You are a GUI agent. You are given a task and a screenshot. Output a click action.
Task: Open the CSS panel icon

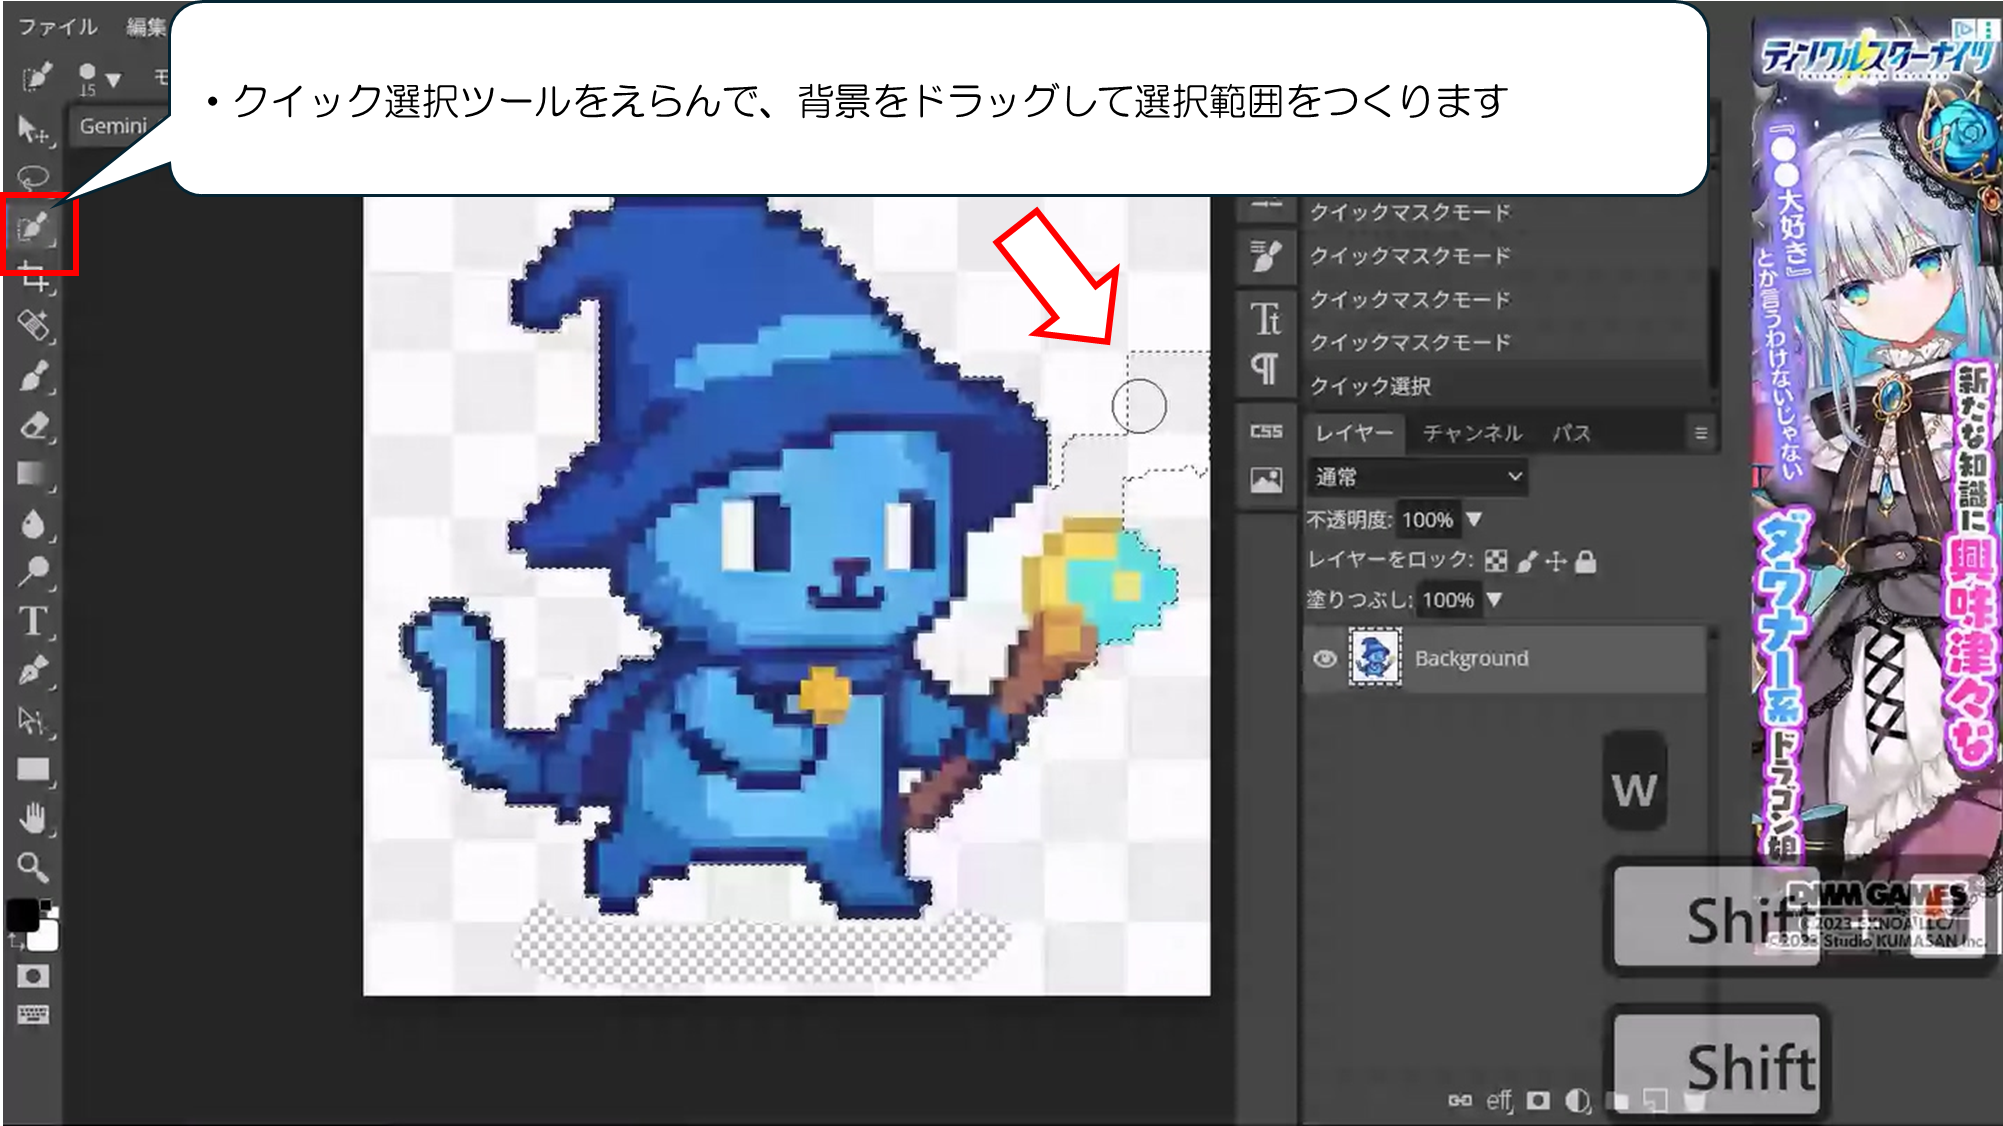pos(1266,431)
